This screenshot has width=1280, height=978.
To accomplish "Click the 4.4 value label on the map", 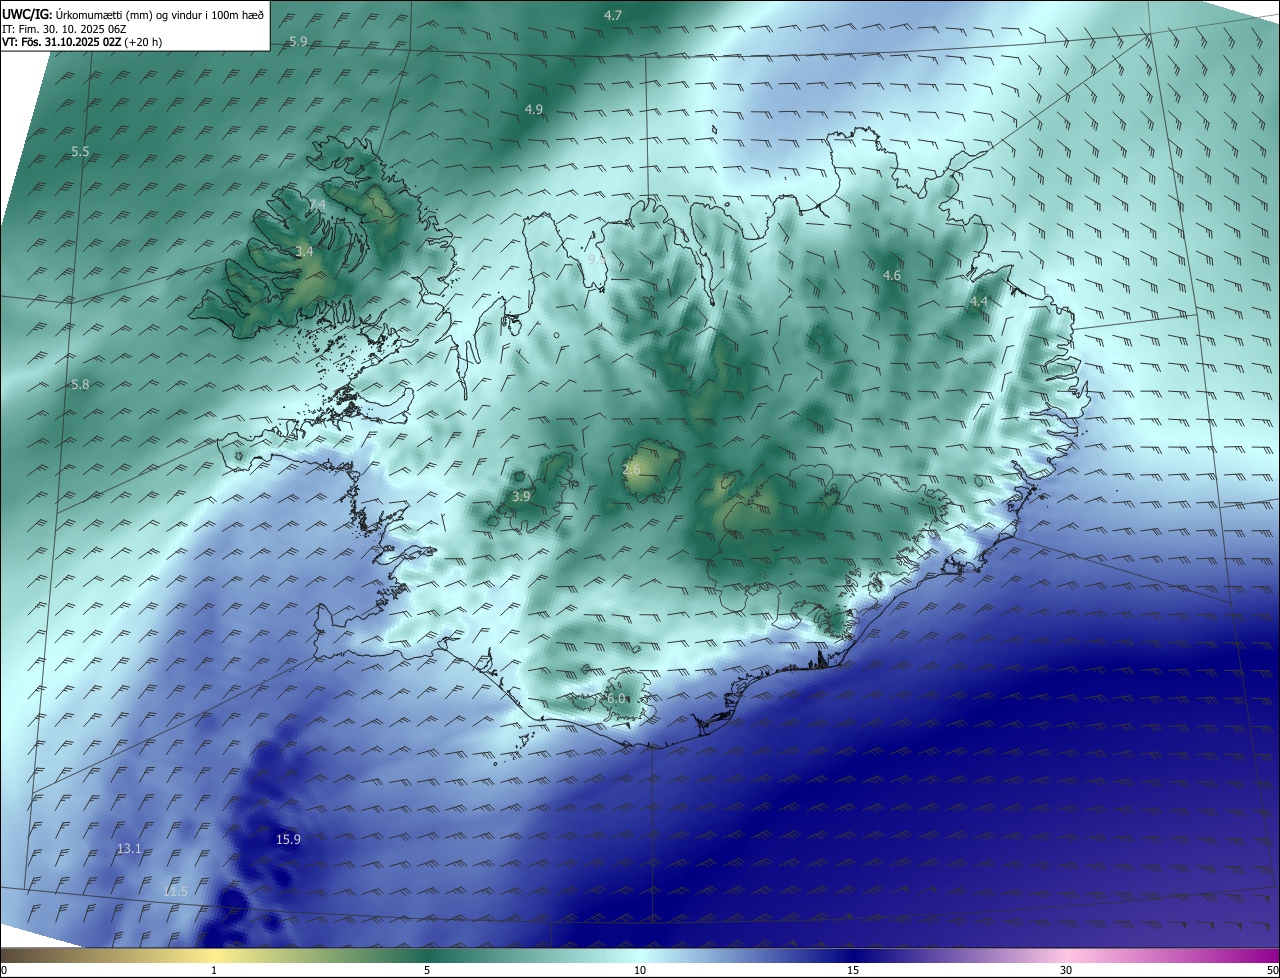I will click(x=979, y=301).
